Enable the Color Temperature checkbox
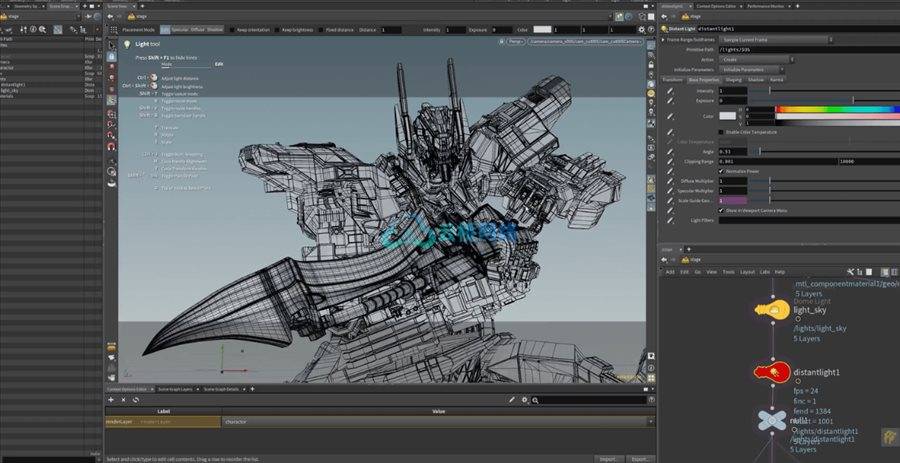The image size is (900, 463). [722, 131]
